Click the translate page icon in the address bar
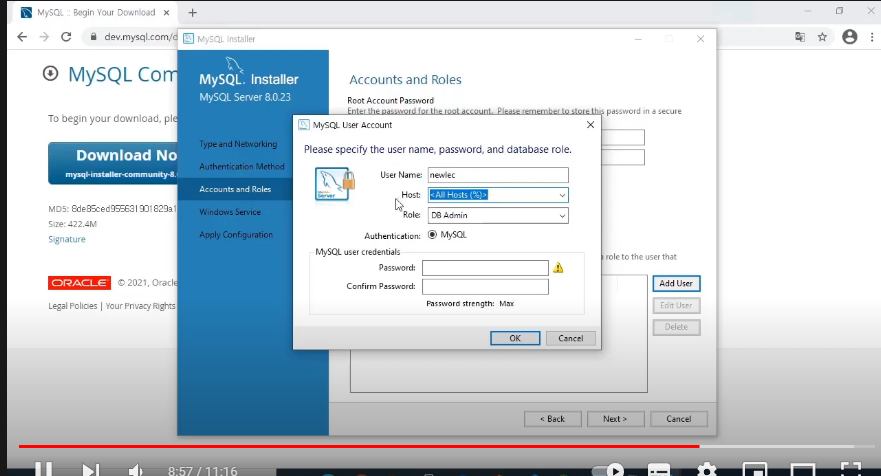Image resolution: width=881 pixels, height=476 pixels. 800,37
